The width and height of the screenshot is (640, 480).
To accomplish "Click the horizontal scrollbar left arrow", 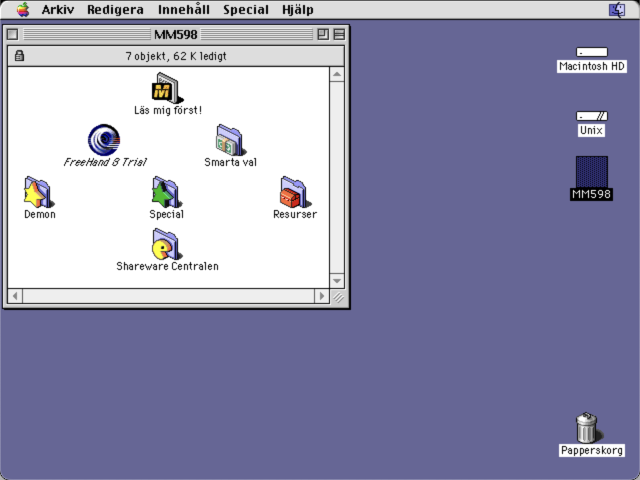I will click(x=15, y=296).
